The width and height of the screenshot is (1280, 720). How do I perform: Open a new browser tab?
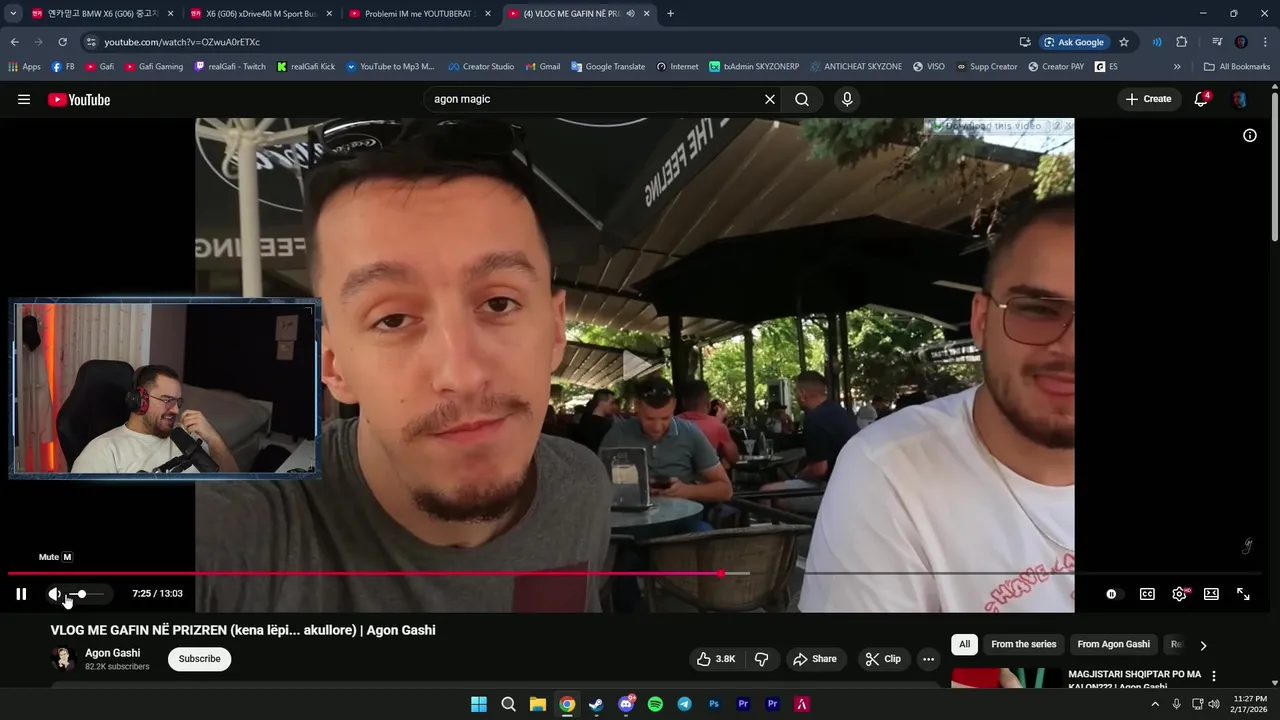coord(670,14)
